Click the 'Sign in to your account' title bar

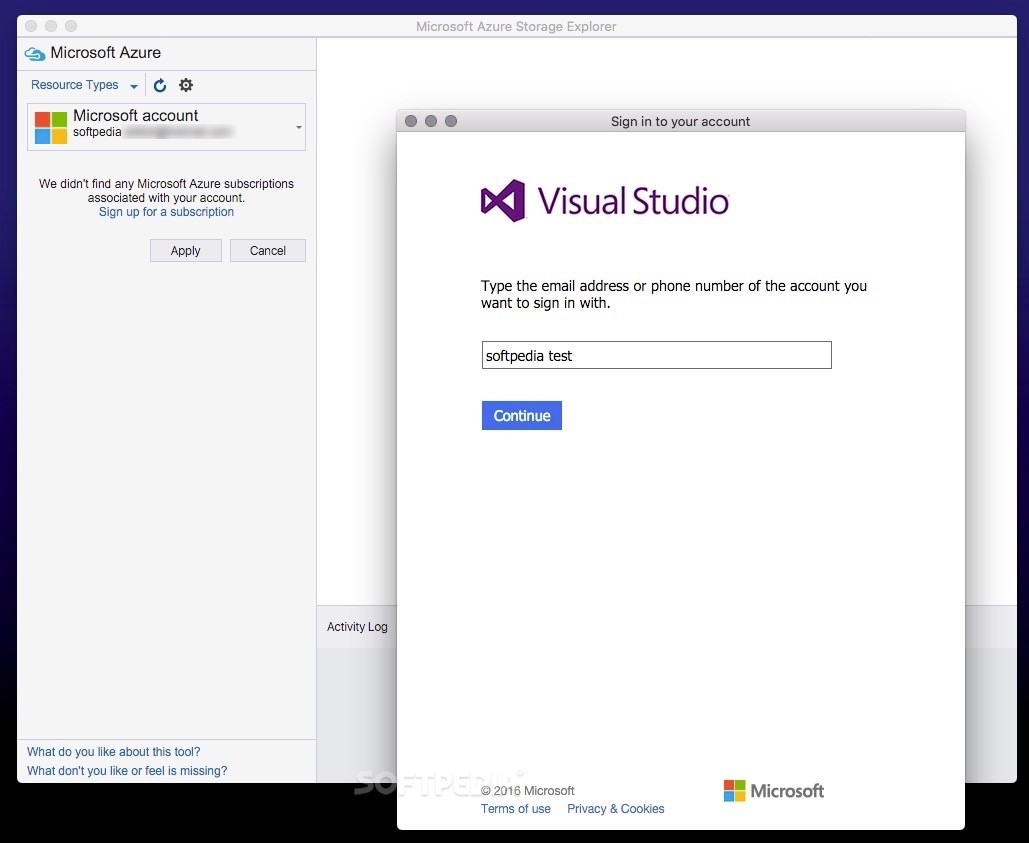[x=680, y=121]
